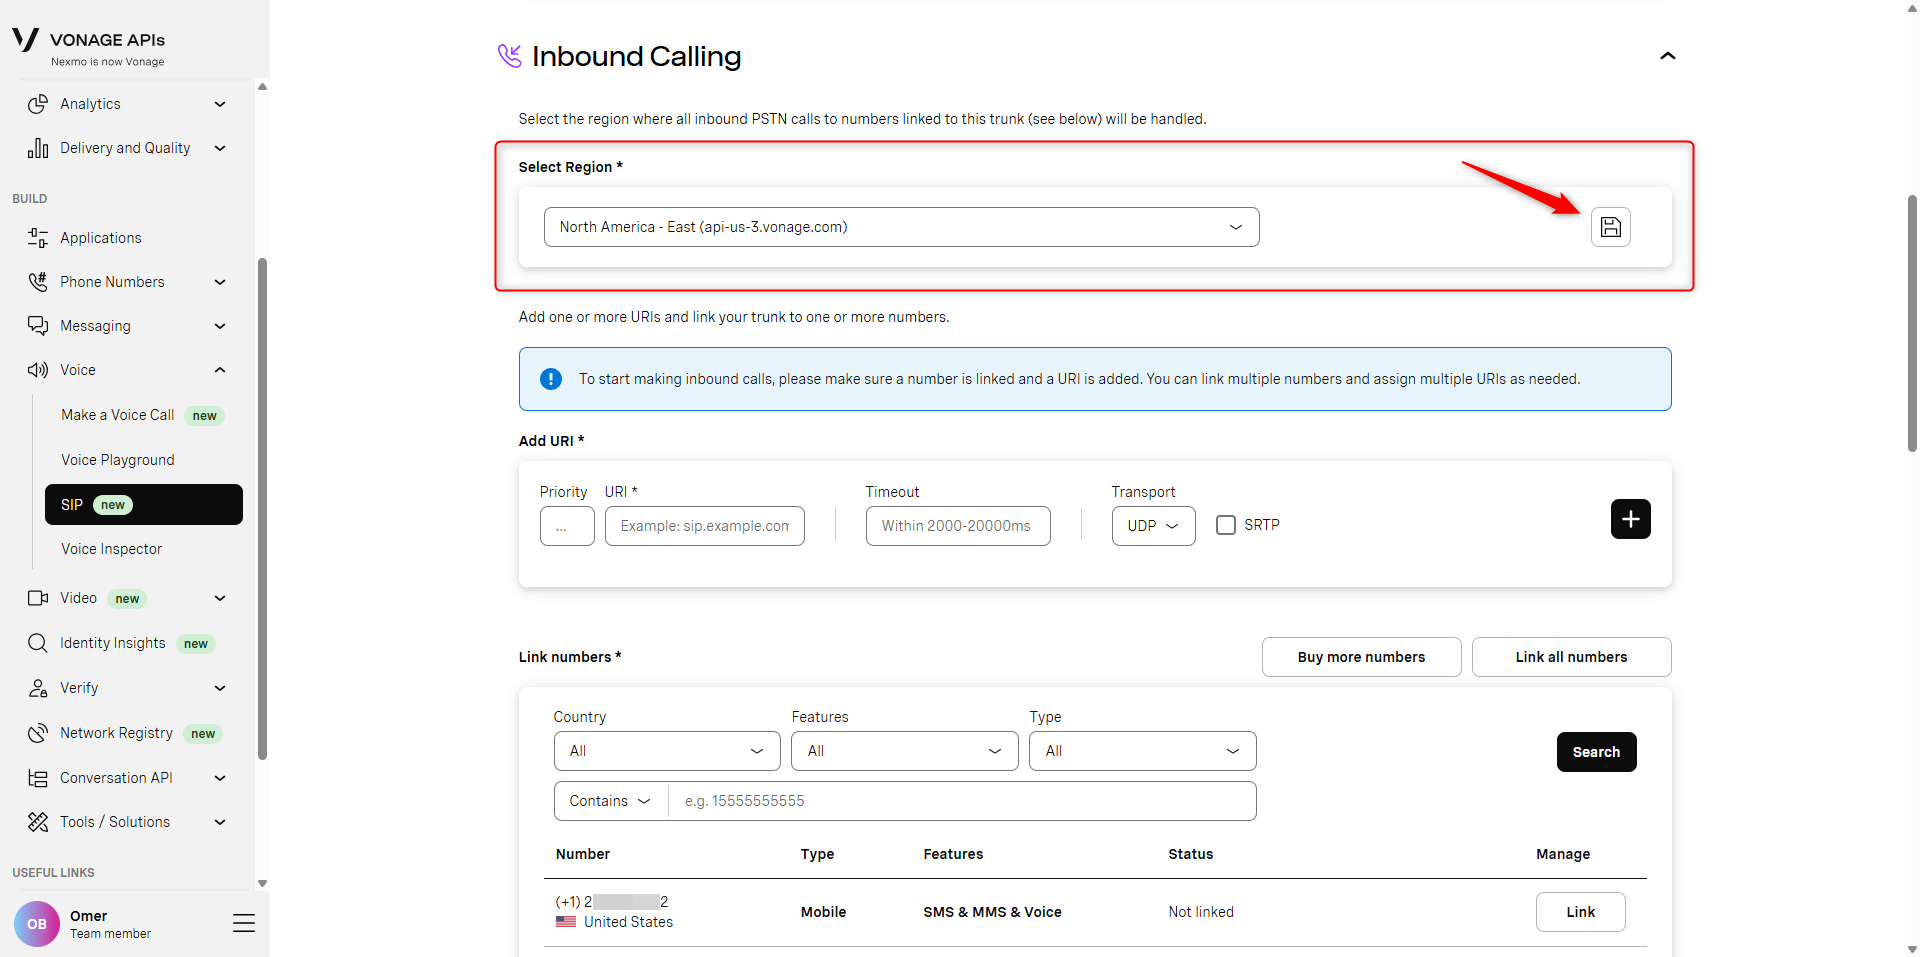
Task: Click the save region floppy disk icon
Action: [1610, 227]
